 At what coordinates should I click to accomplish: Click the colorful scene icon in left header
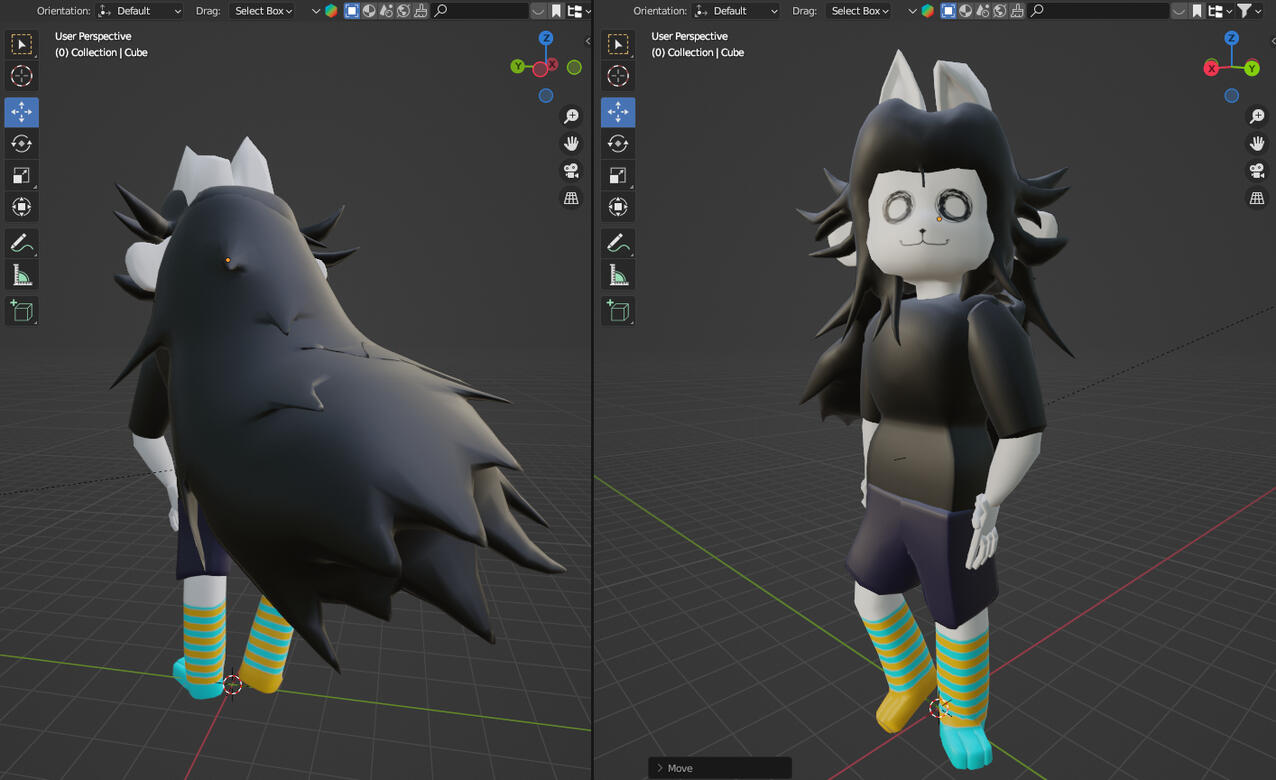[332, 11]
